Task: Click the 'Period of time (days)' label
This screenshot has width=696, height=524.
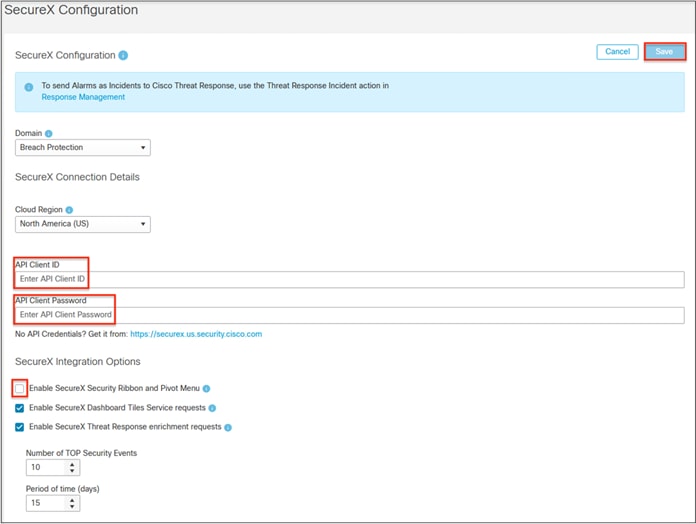Action: coord(63,489)
